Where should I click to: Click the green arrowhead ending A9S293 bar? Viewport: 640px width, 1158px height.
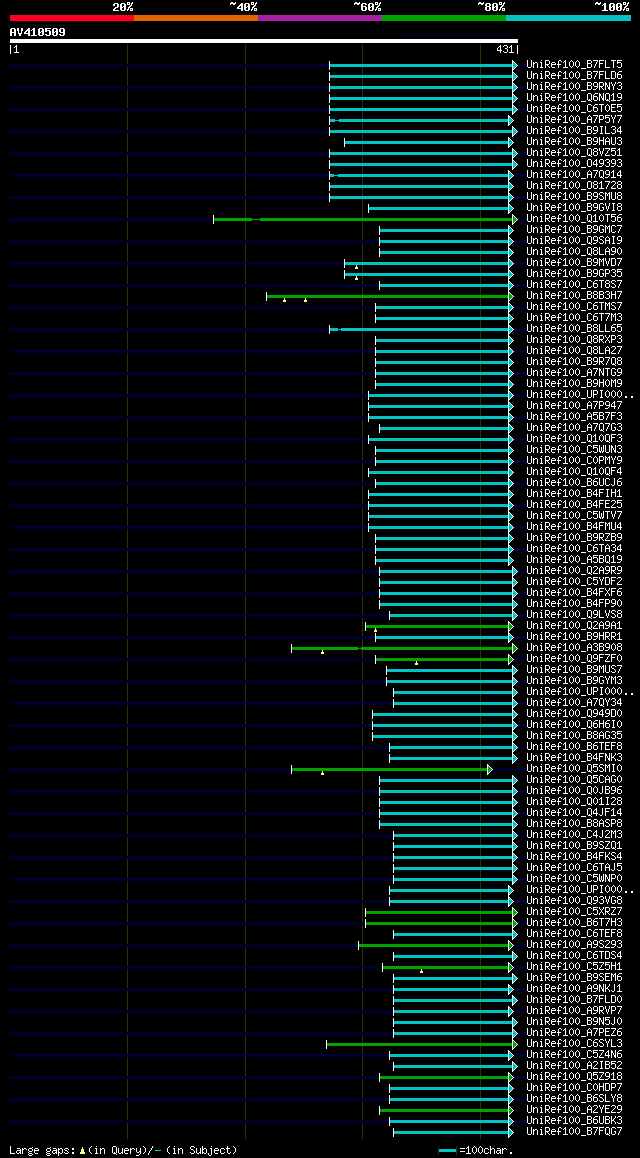tap(511, 945)
